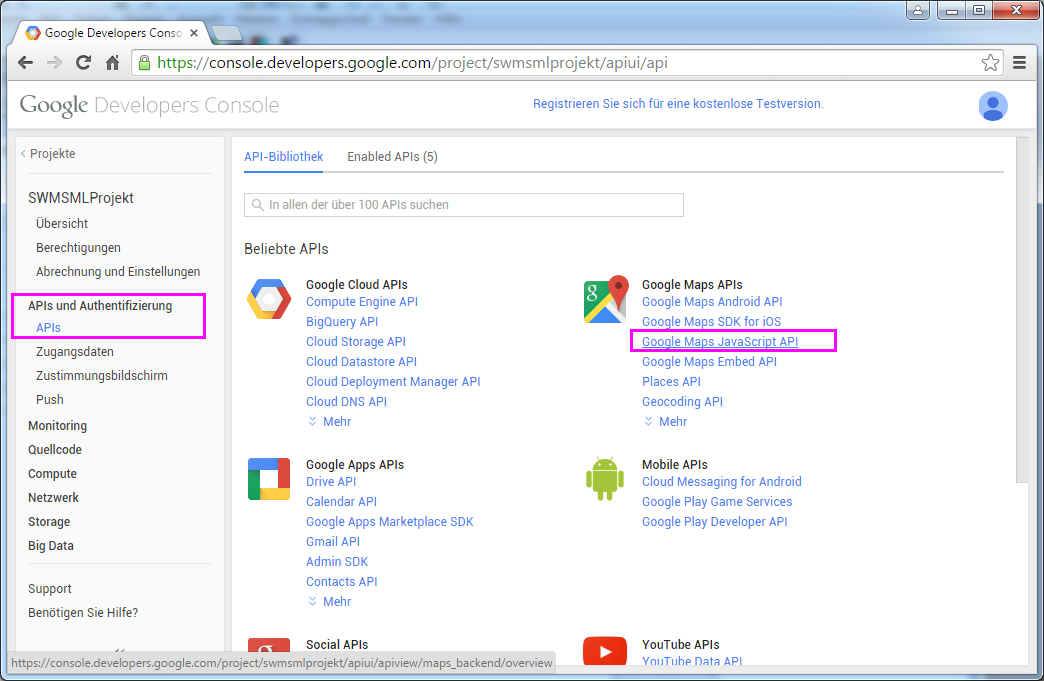Image resolution: width=1044 pixels, height=681 pixels.
Task: Open the Compute Engine API link
Action: (361, 302)
